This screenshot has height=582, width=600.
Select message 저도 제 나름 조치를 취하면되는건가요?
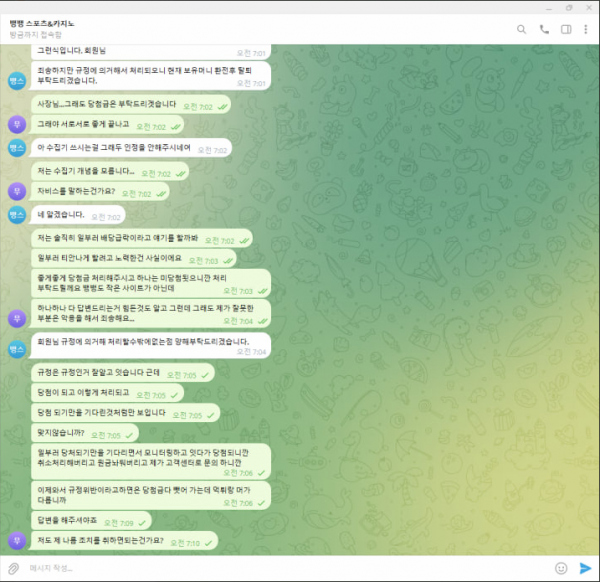[125, 540]
